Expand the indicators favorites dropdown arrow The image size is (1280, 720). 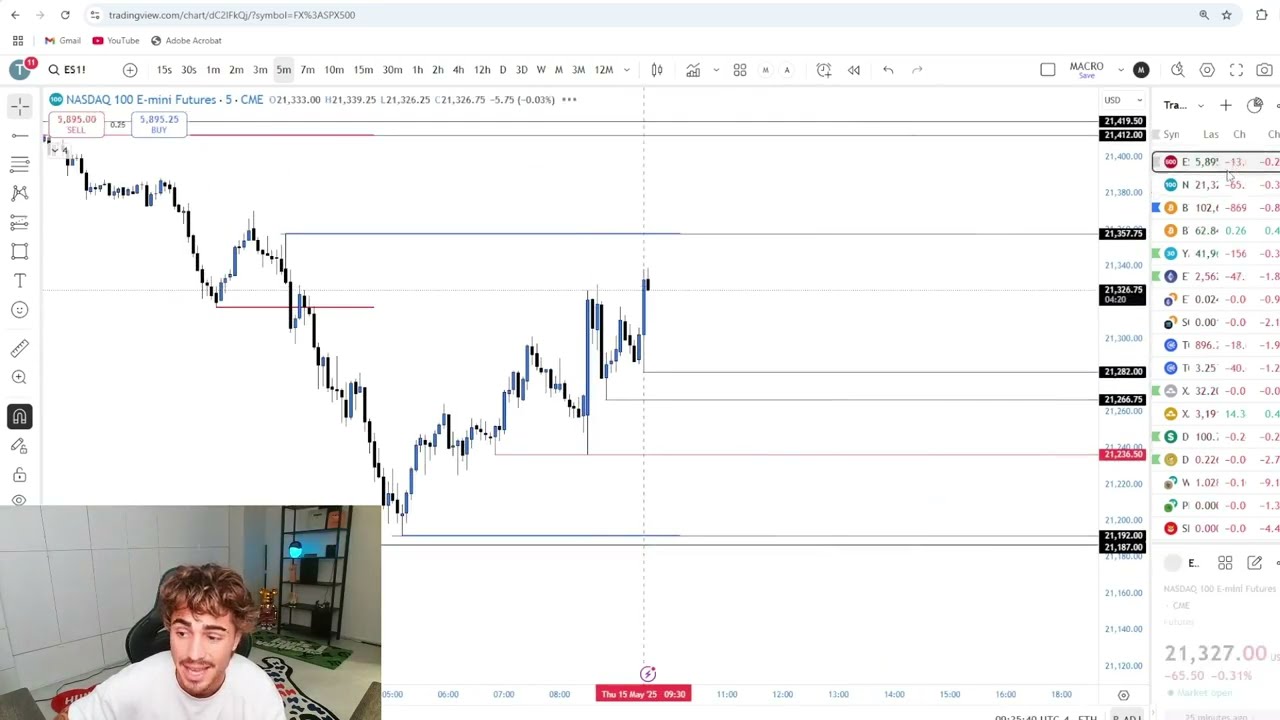click(716, 70)
